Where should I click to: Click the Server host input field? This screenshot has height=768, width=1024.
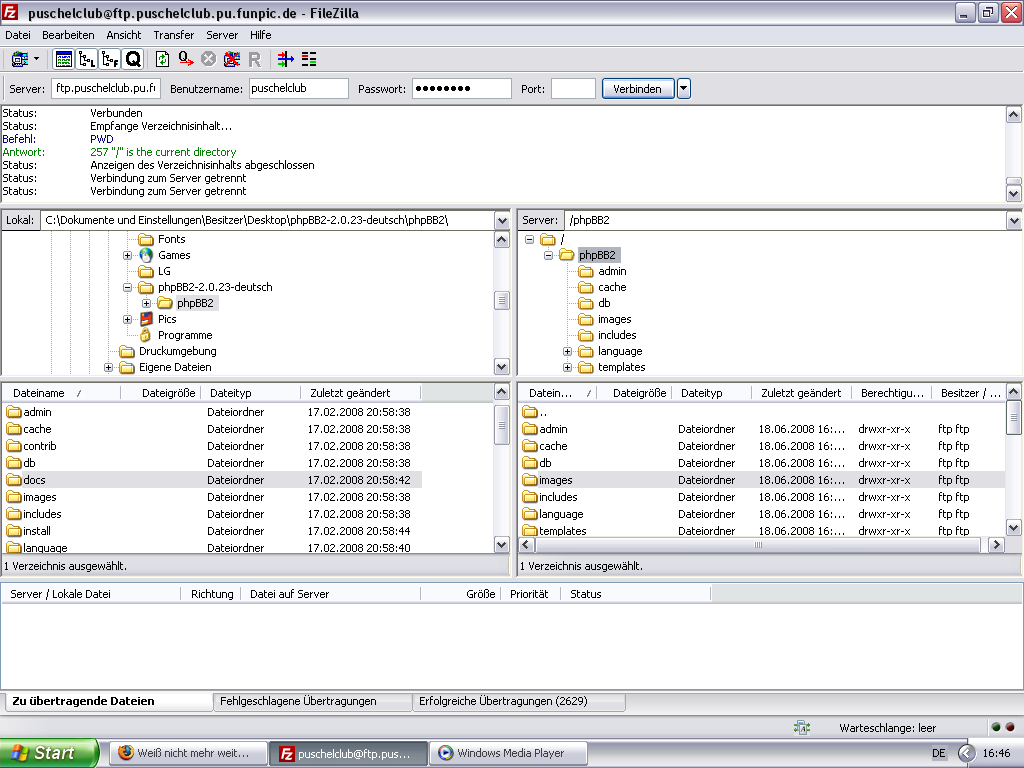tap(106, 89)
